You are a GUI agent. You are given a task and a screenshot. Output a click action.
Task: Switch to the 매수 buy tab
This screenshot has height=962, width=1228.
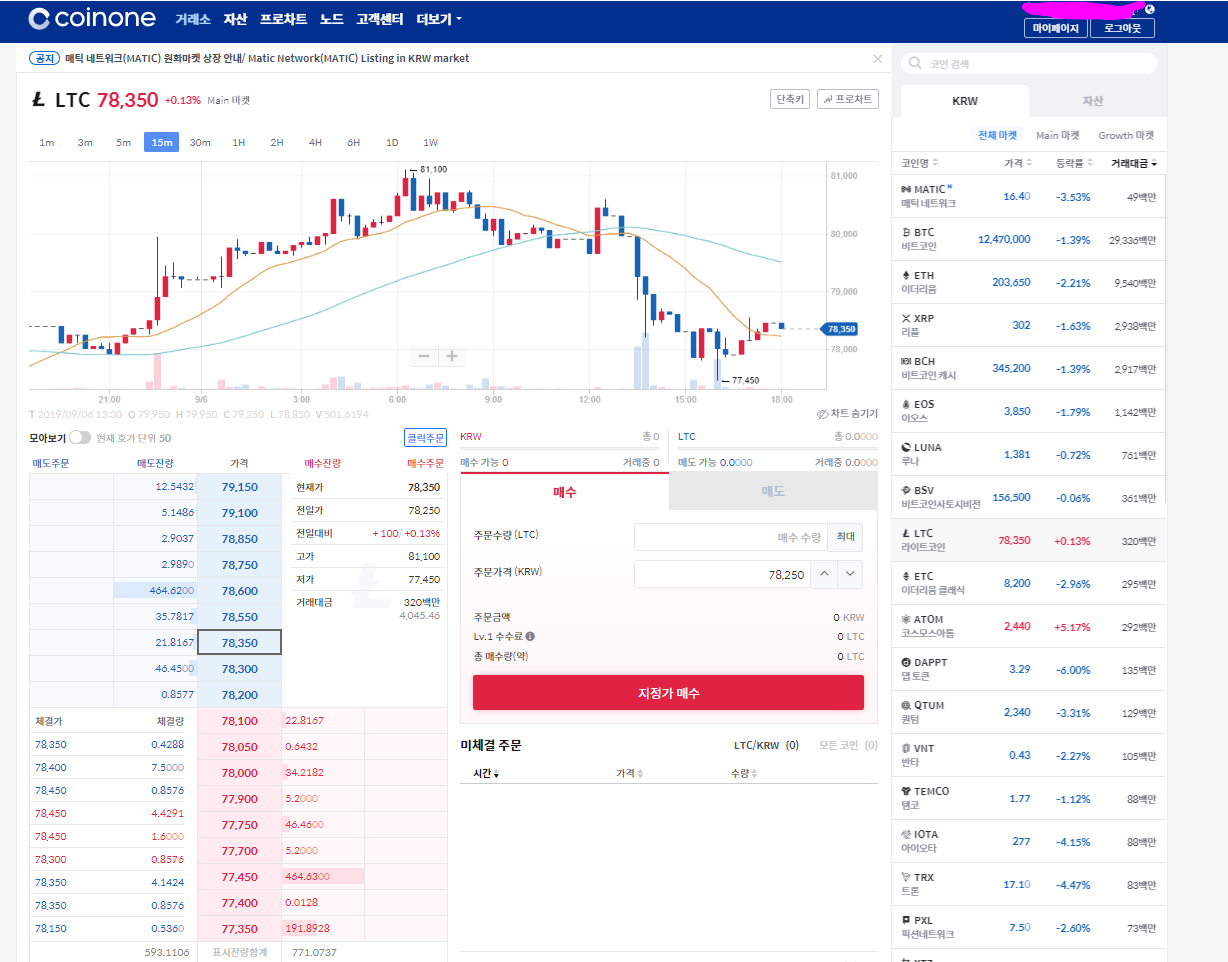tap(564, 491)
